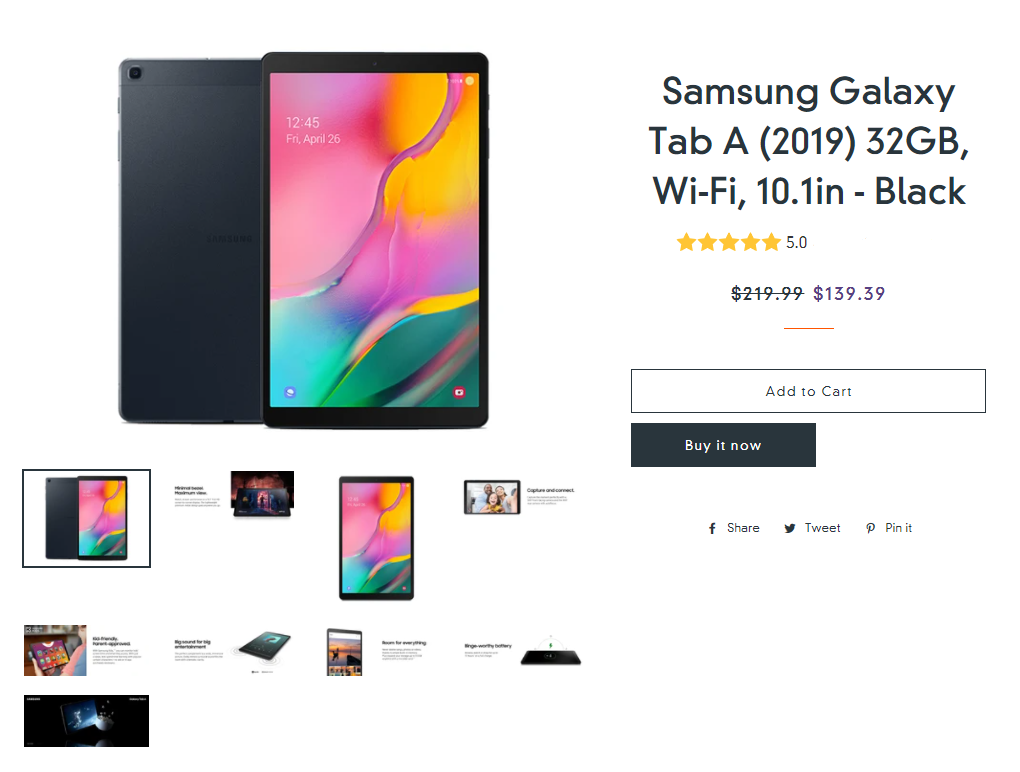Click the $139.39 sale price
The image size is (1020, 772).
coord(849,294)
